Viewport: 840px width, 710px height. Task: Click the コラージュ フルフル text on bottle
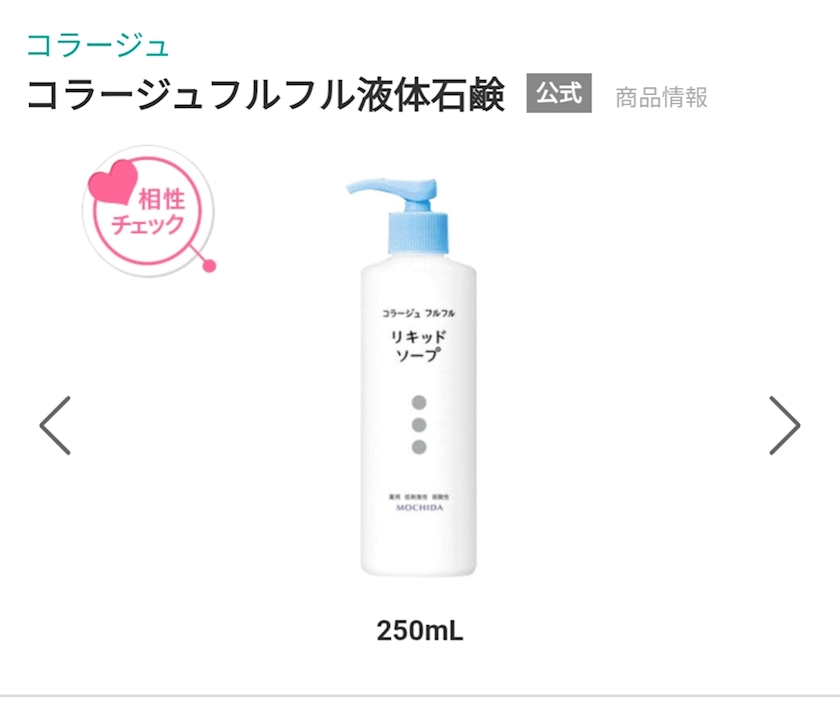coord(418,313)
